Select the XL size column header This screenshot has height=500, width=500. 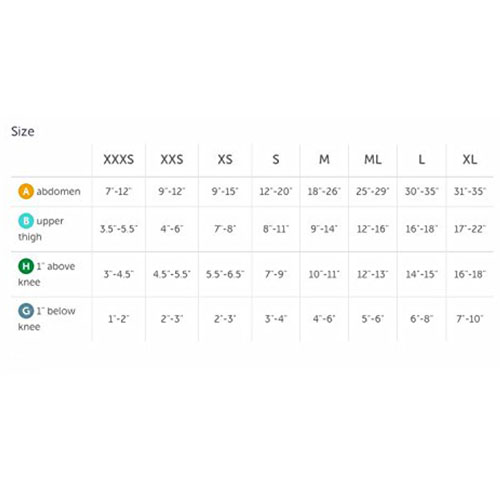click(470, 159)
